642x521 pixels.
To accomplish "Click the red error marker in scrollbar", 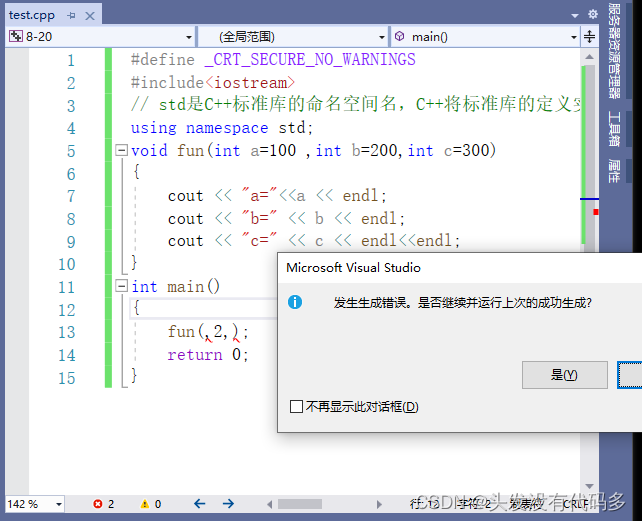I will [x=596, y=212].
